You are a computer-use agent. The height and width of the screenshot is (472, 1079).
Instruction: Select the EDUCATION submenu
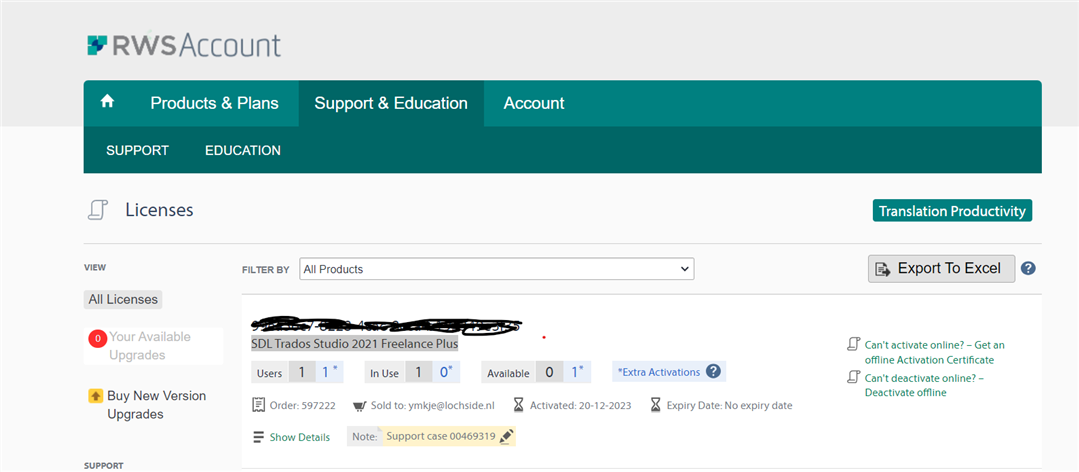(x=243, y=150)
